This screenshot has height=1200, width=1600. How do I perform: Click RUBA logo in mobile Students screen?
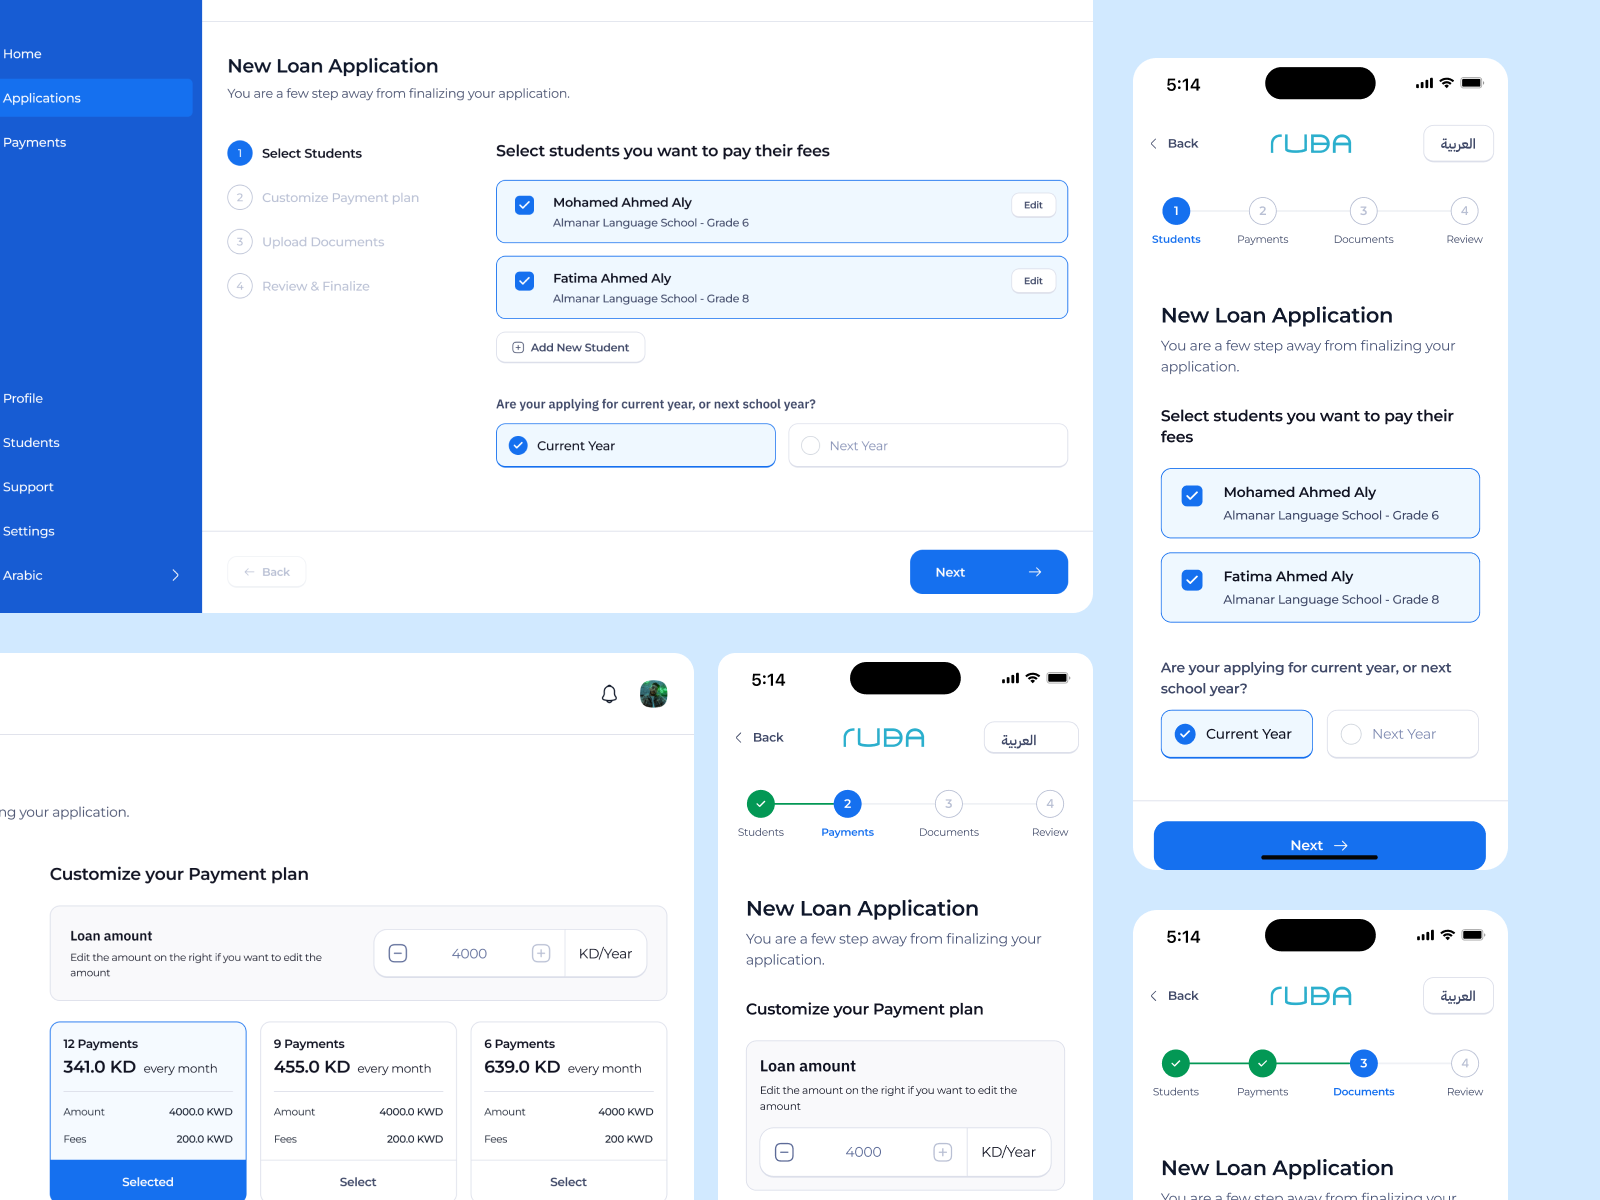(x=1311, y=144)
